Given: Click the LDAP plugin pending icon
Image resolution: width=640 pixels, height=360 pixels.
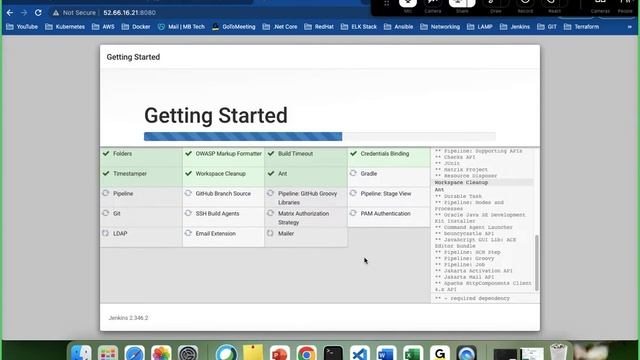Looking at the screenshot, I should point(106,233).
